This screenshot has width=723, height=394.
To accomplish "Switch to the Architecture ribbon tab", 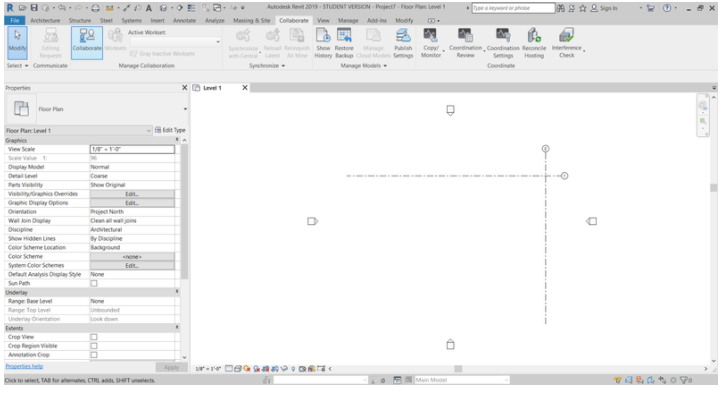I will click(45, 20).
